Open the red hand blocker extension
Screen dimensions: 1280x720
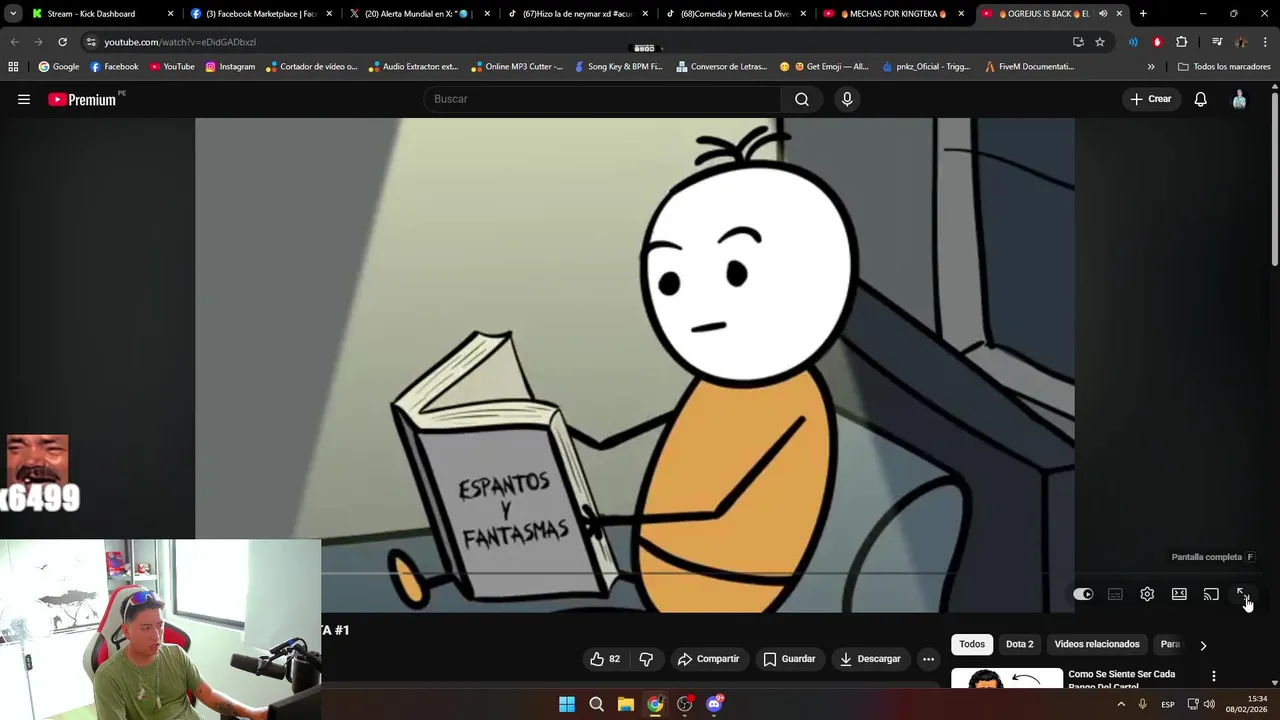pos(1157,42)
